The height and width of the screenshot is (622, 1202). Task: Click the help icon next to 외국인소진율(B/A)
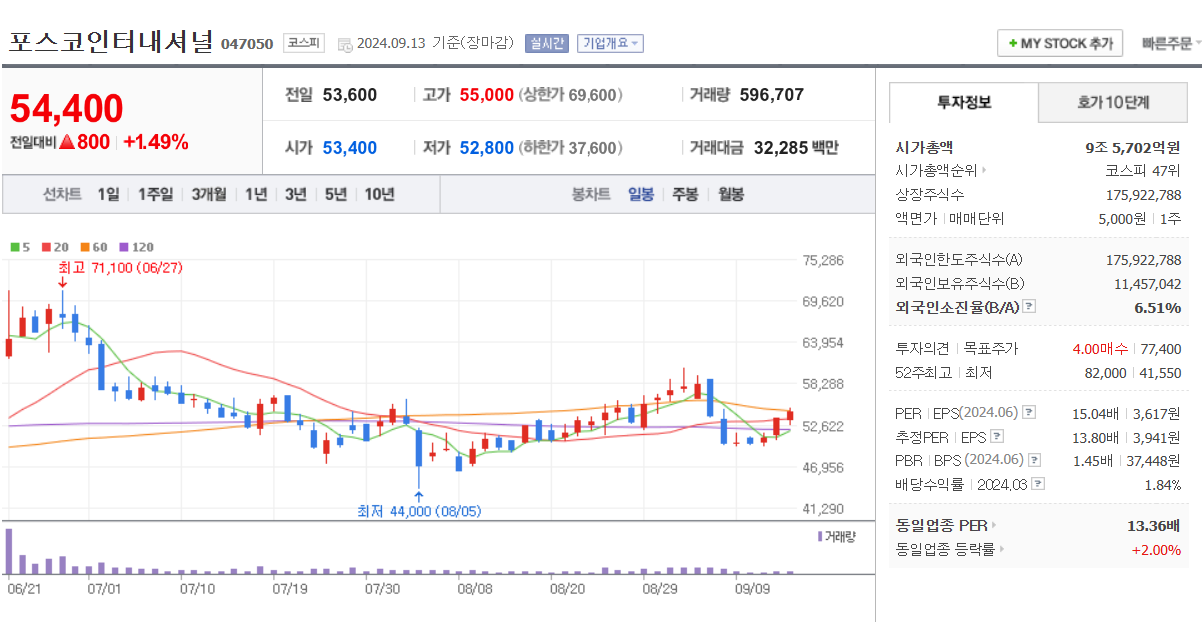tap(1029, 308)
